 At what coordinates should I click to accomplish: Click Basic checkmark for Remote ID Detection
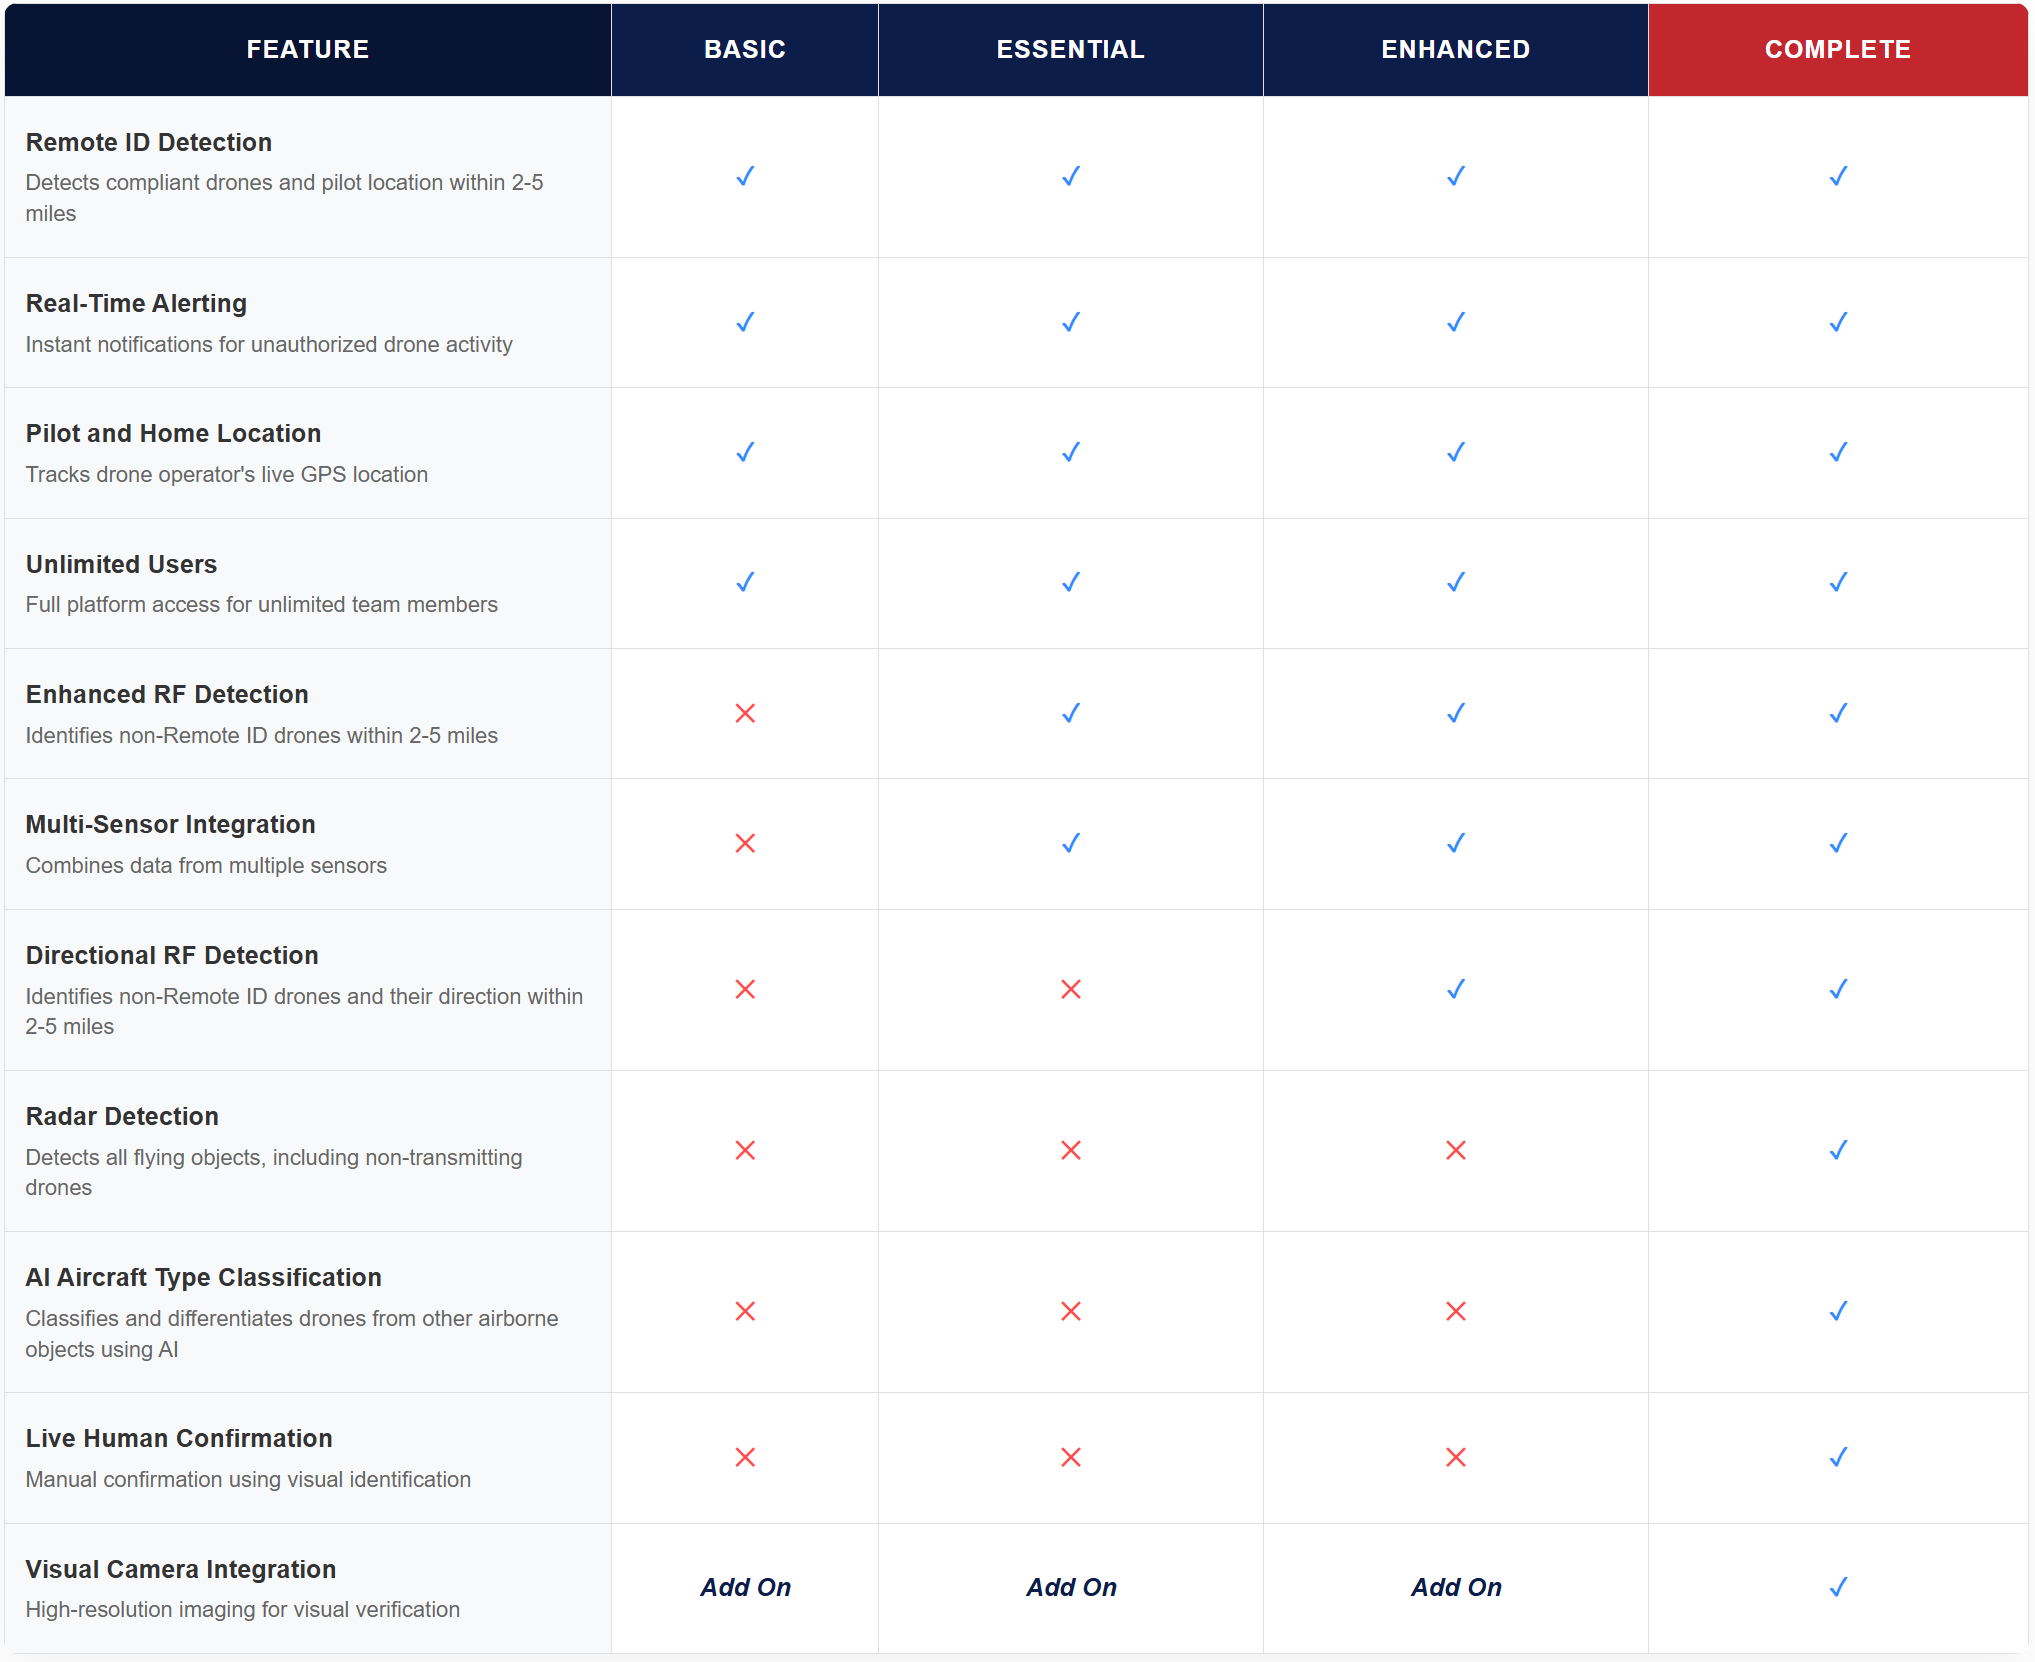(745, 177)
